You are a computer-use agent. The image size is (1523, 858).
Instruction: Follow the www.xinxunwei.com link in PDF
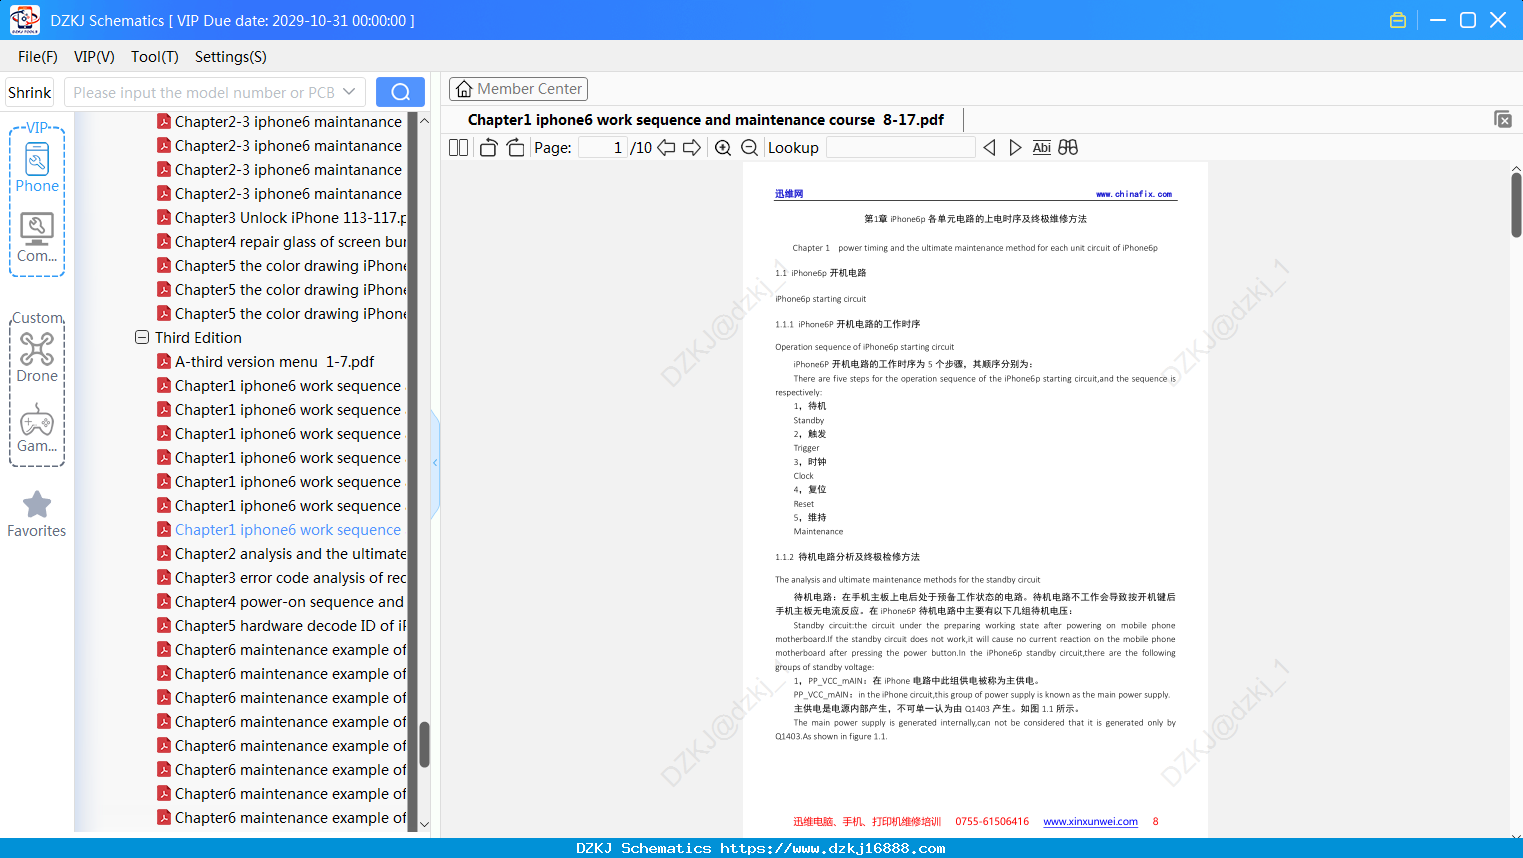pos(1090,822)
